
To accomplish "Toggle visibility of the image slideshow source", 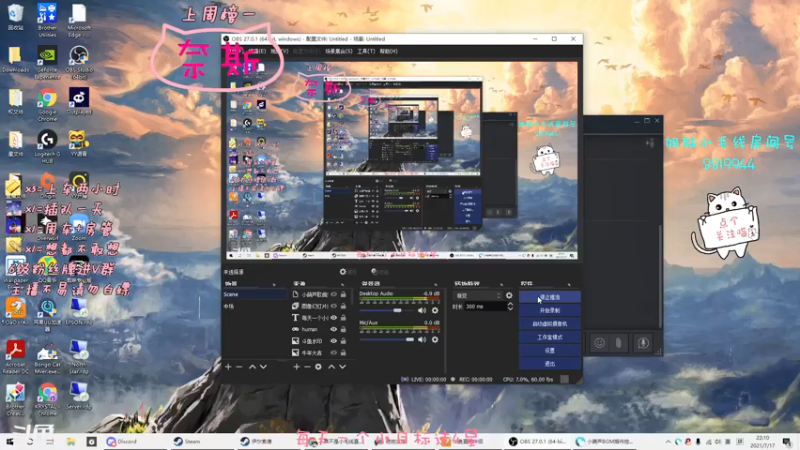I will tap(334, 306).
